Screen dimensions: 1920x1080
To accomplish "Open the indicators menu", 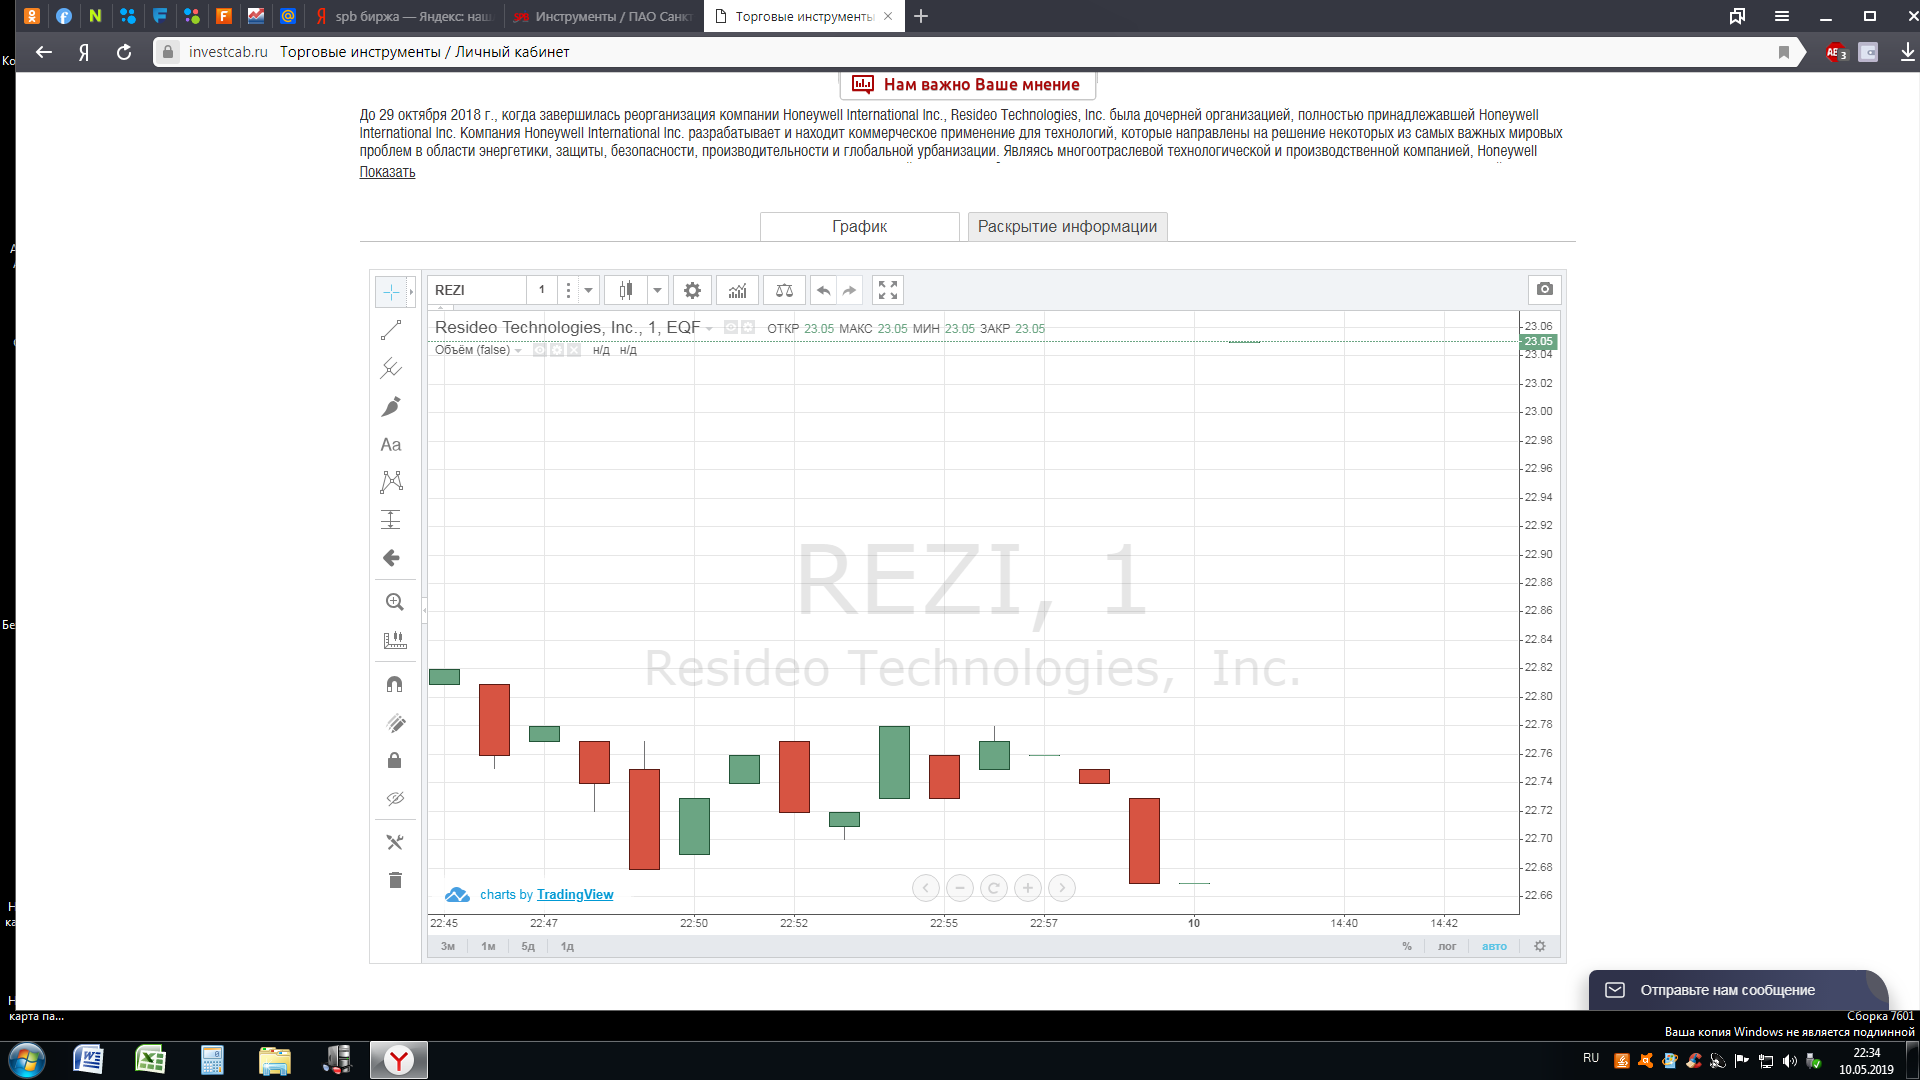I will point(737,290).
